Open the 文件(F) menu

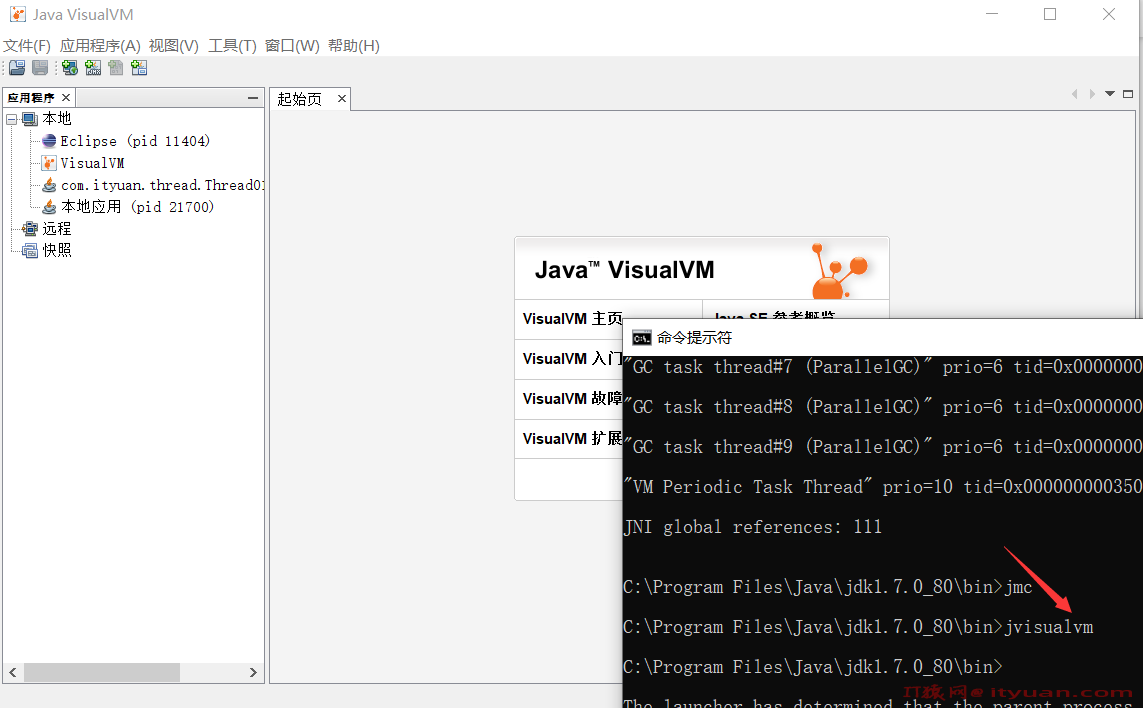[27, 45]
